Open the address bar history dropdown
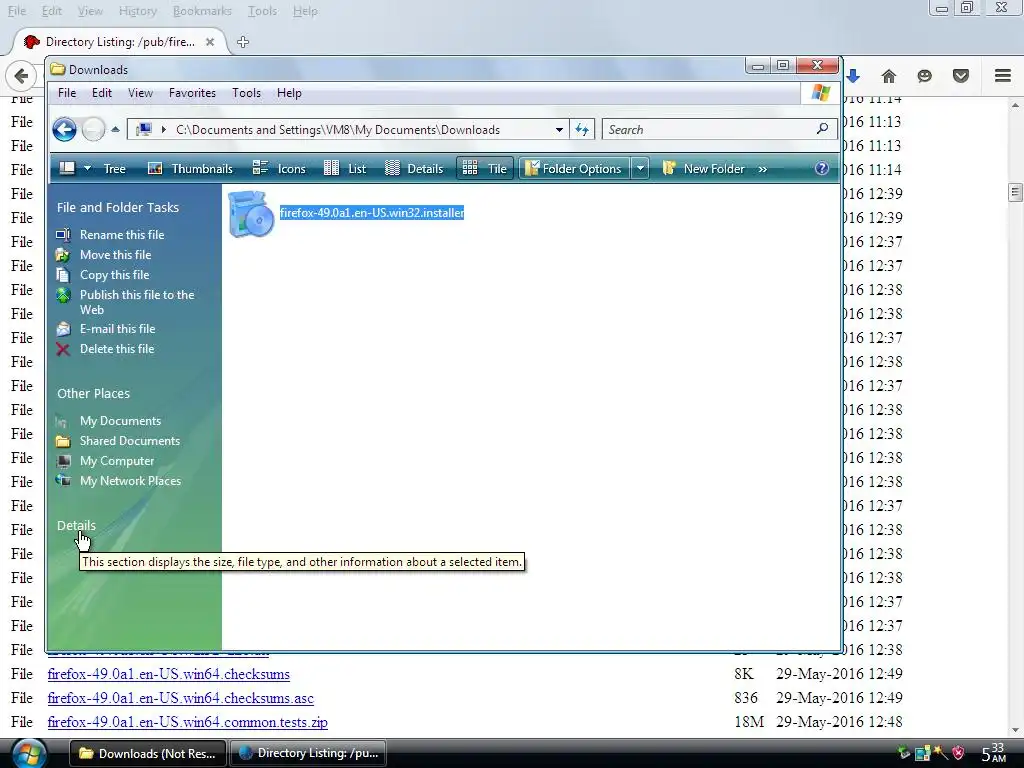Screen dimensions: 1024x768 click(x=559, y=129)
